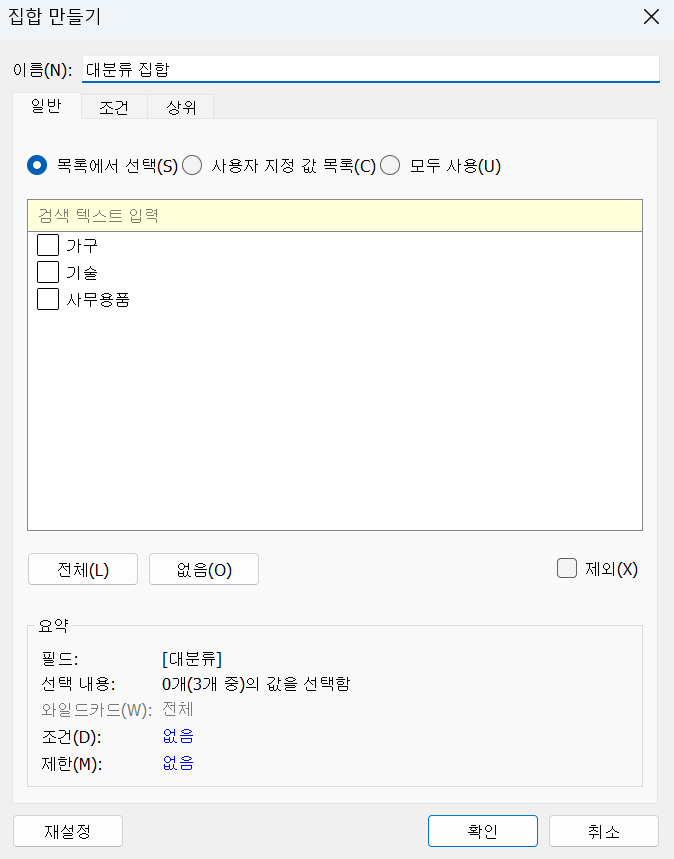Screen dimensions: 674x859
Task: Open the 조건 tab
Action: [x=114, y=108]
